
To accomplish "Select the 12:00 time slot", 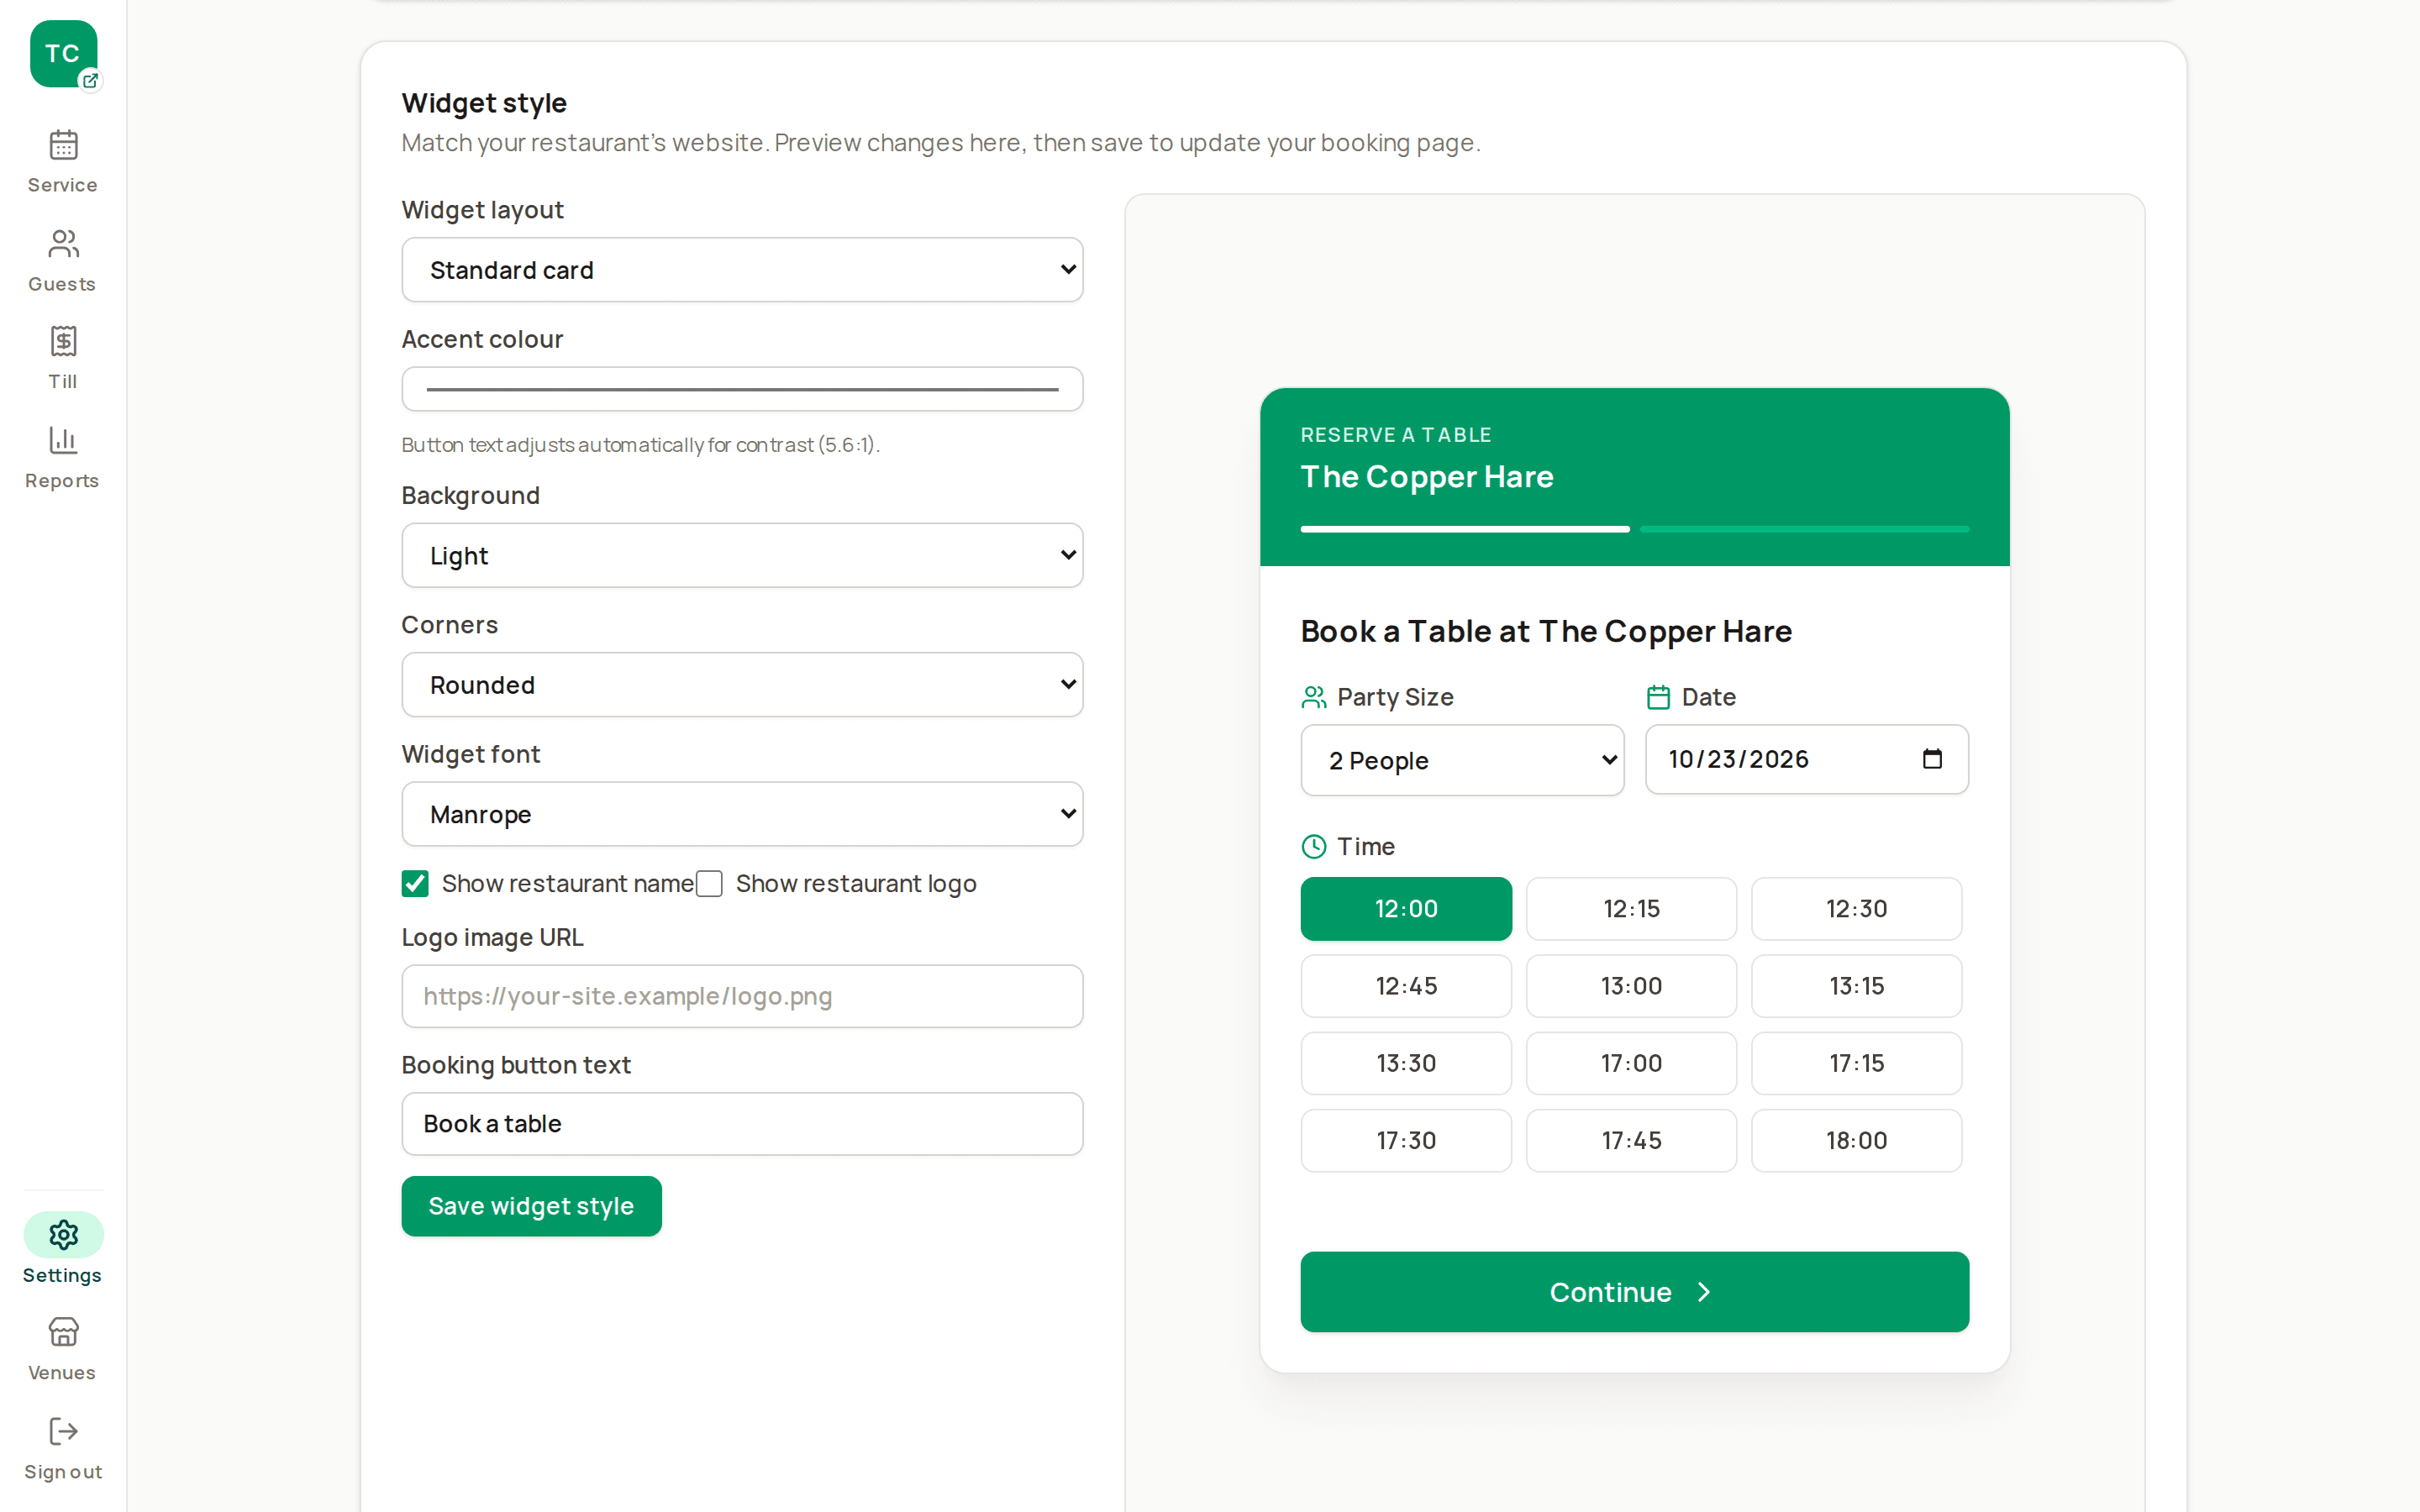I will point(1406,909).
